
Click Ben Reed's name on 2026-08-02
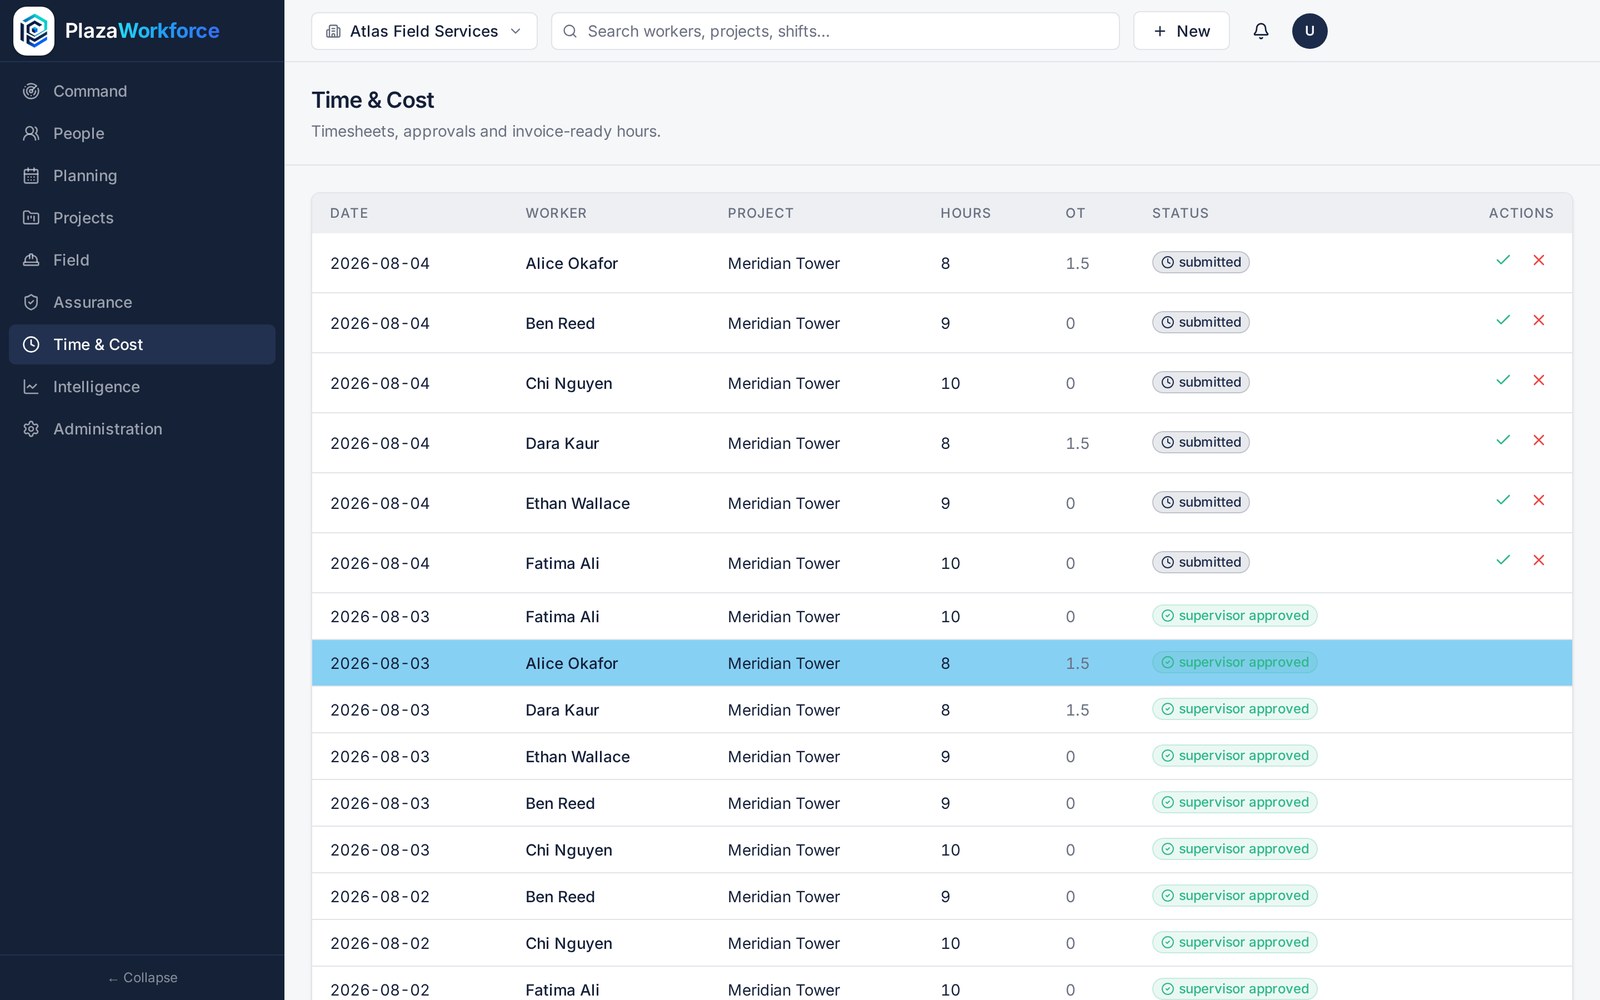[x=560, y=897]
